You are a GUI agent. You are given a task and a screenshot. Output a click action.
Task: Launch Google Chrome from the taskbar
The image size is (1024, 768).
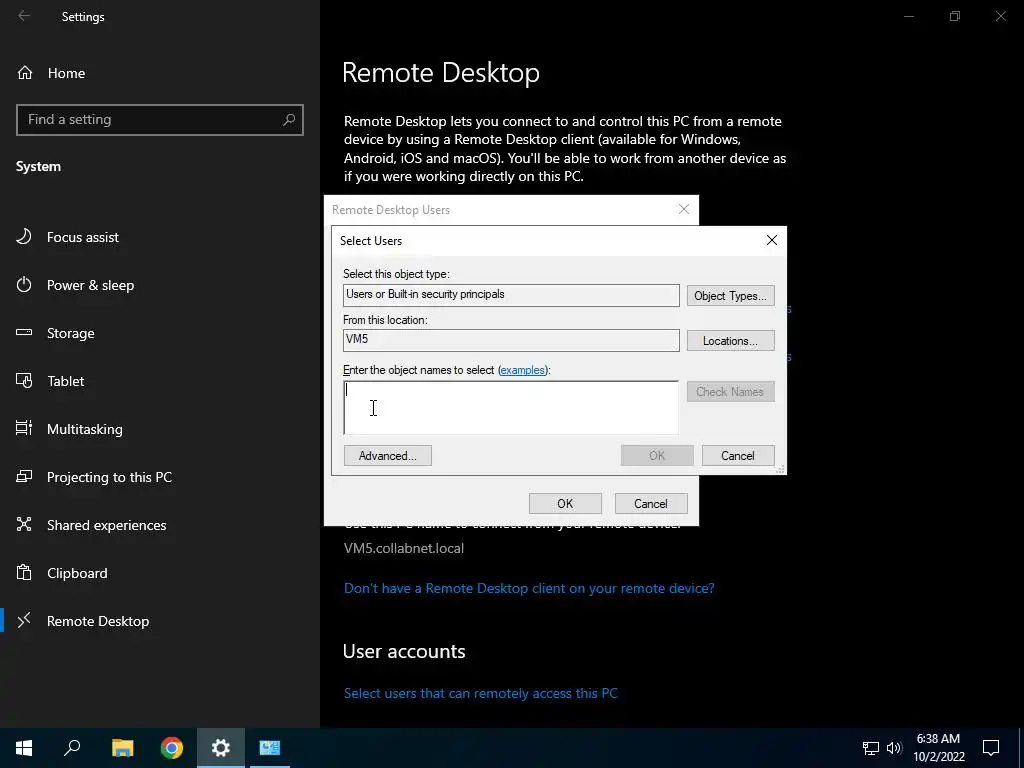point(172,748)
